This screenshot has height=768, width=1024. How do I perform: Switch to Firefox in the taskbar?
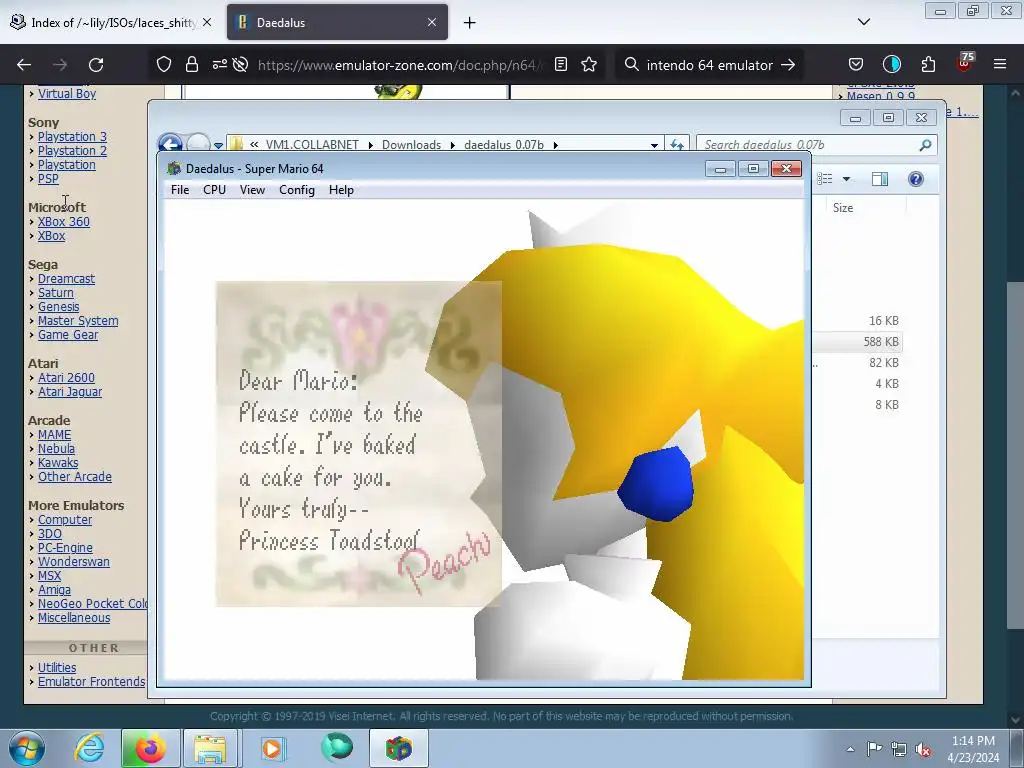coord(150,748)
